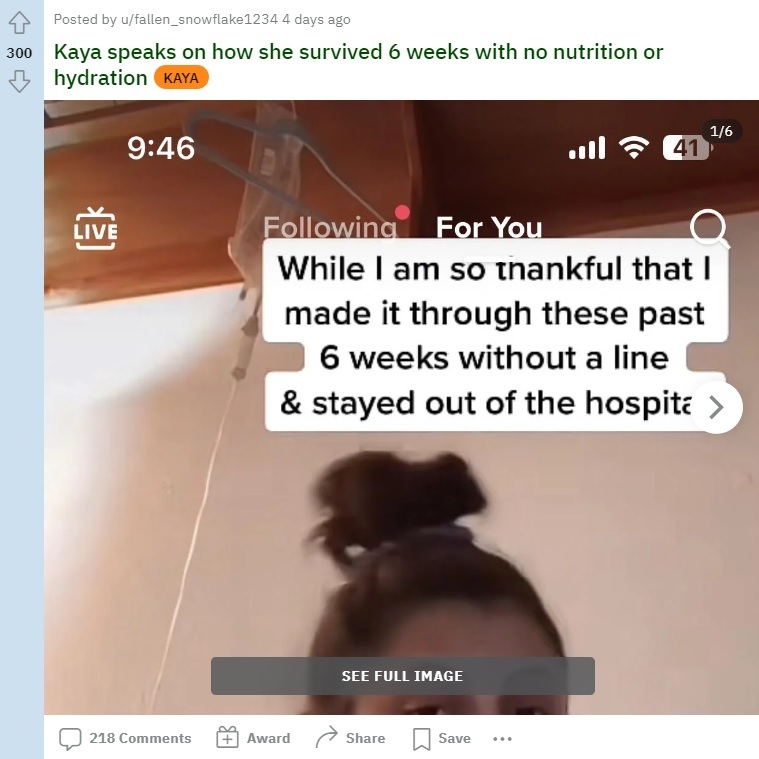
Task: Click the 300 vote score
Action: 19,52
